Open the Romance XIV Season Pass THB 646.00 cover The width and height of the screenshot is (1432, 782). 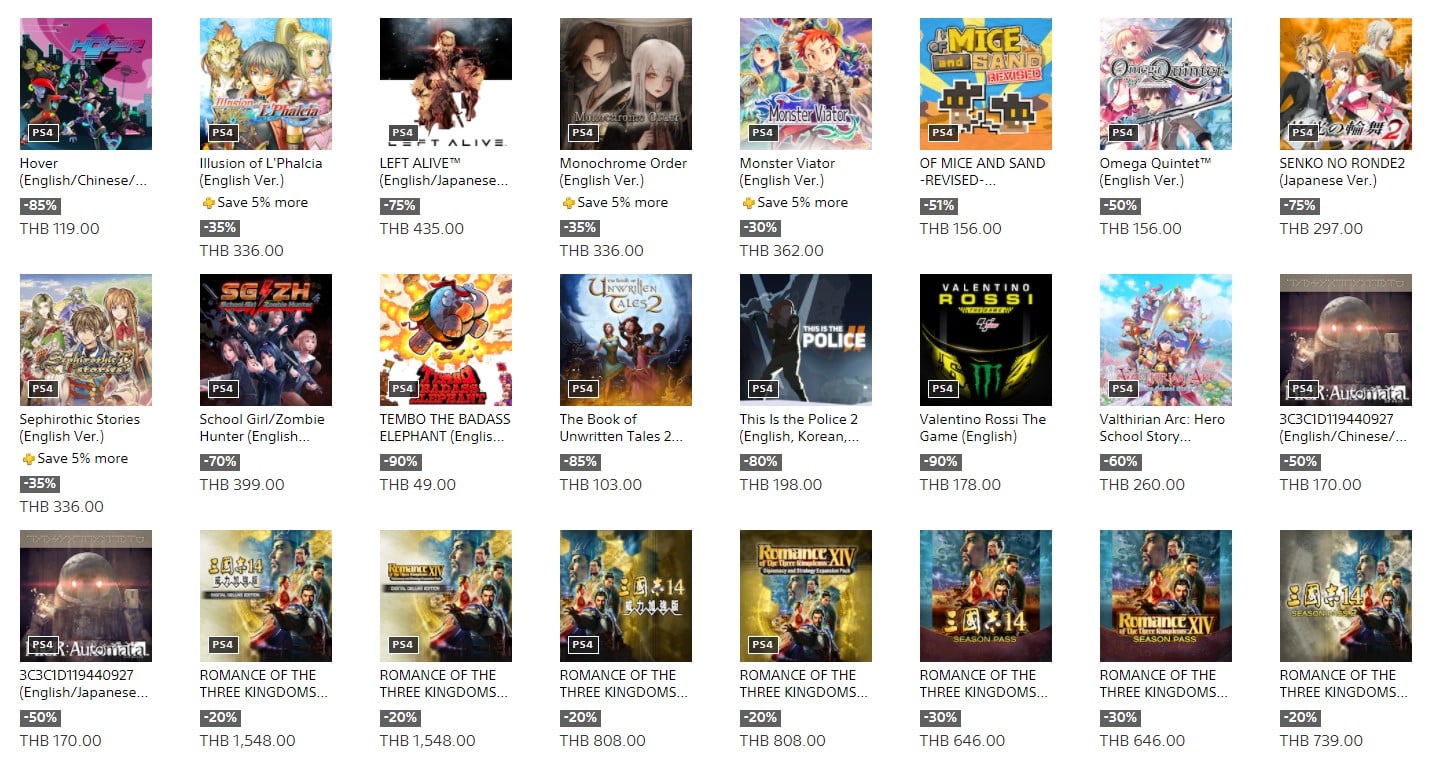click(x=1166, y=596)
